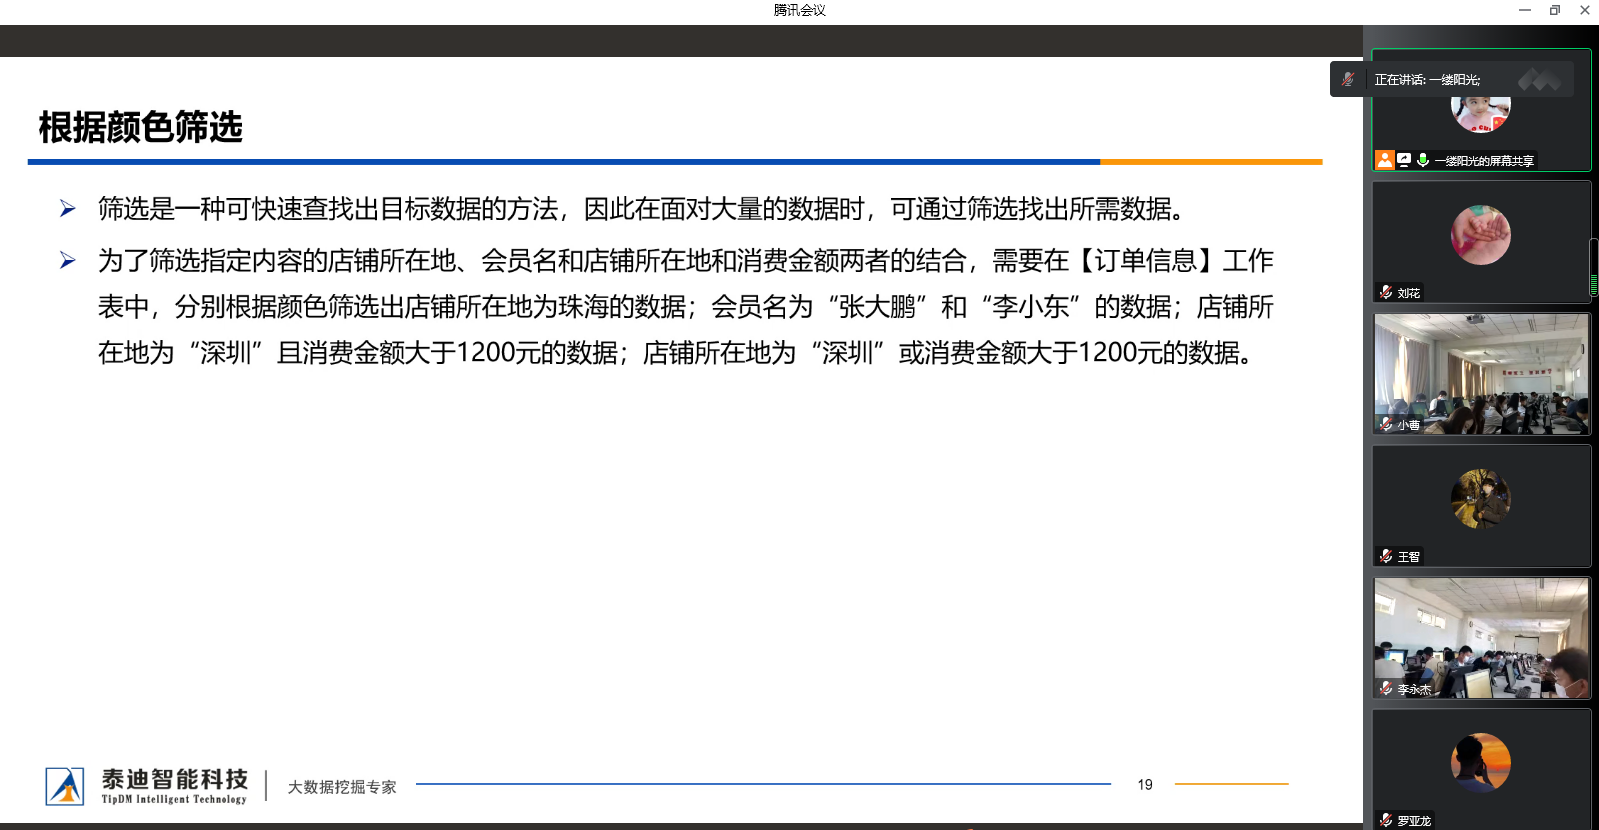Click the muted microphone icon in speaking bar
Image resolution: width=1599 pixels, height=830 pixels.
tap(1348, 79)
